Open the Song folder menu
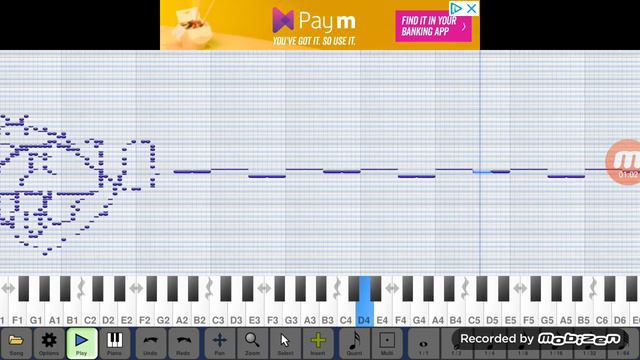Viewport: 640px width, 360px height. click(x=16, y=343)
